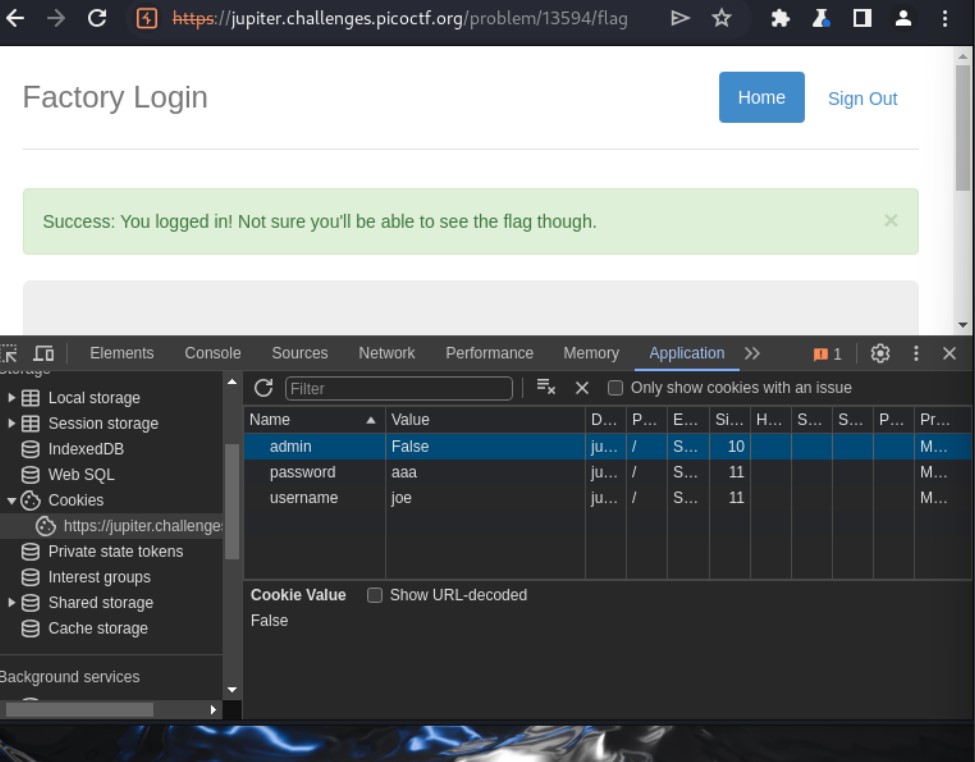Check the Show URL-decoded checkbox
Viewport: 975px width, 762px height.
375,595
